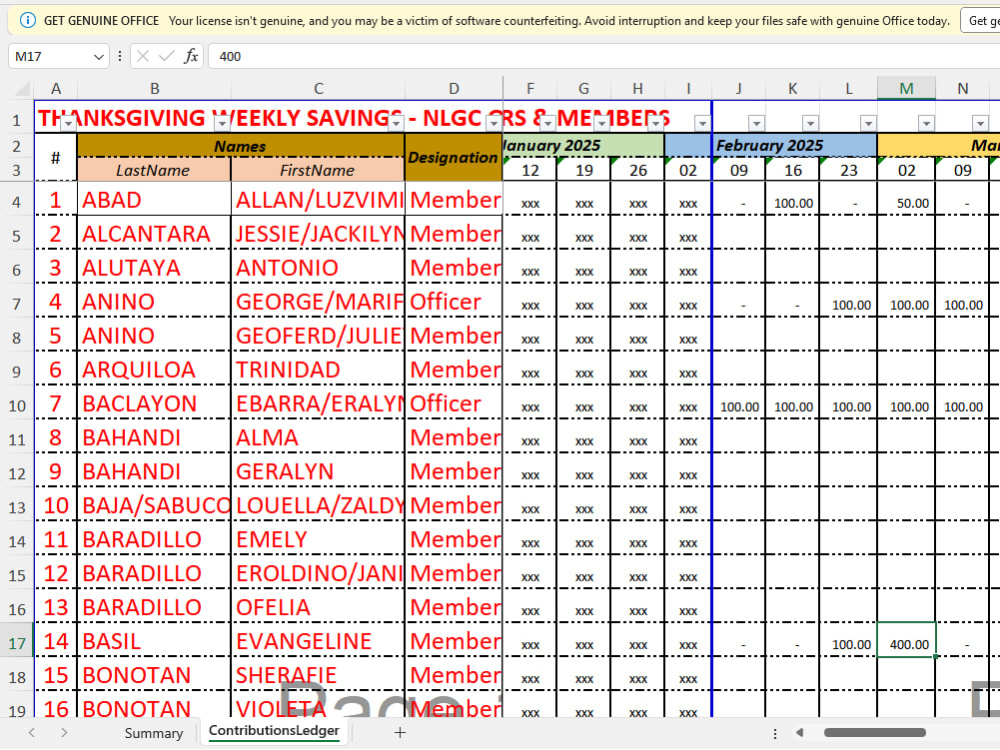Open the Name Box dropdown arrow
Image resolution: width=1000 pixels, height=750 pixels.
[98, 57]
